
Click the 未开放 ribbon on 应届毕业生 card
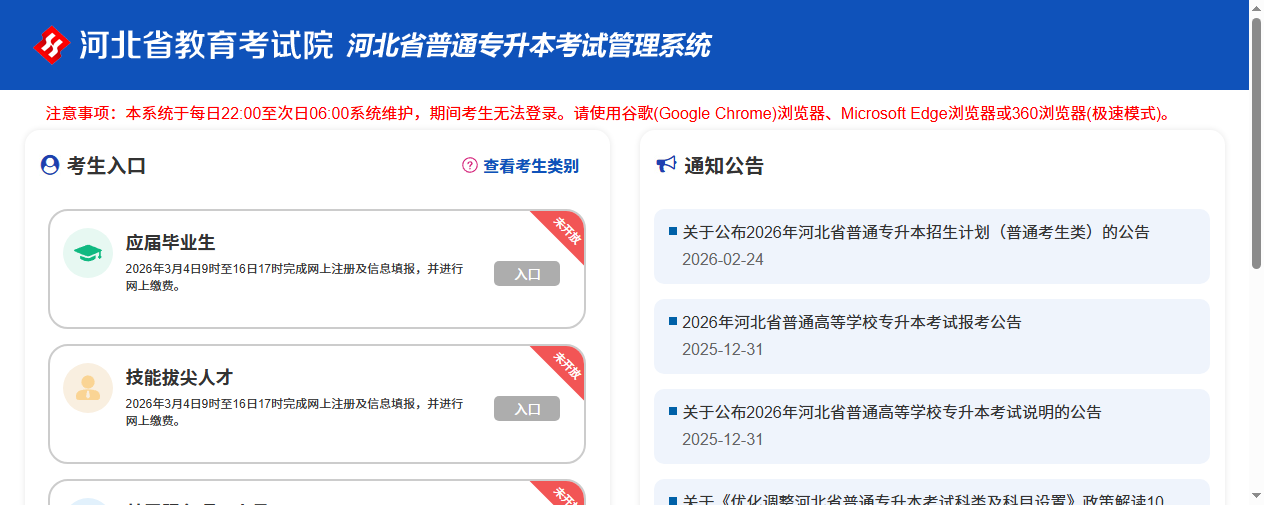click(565, 231)
